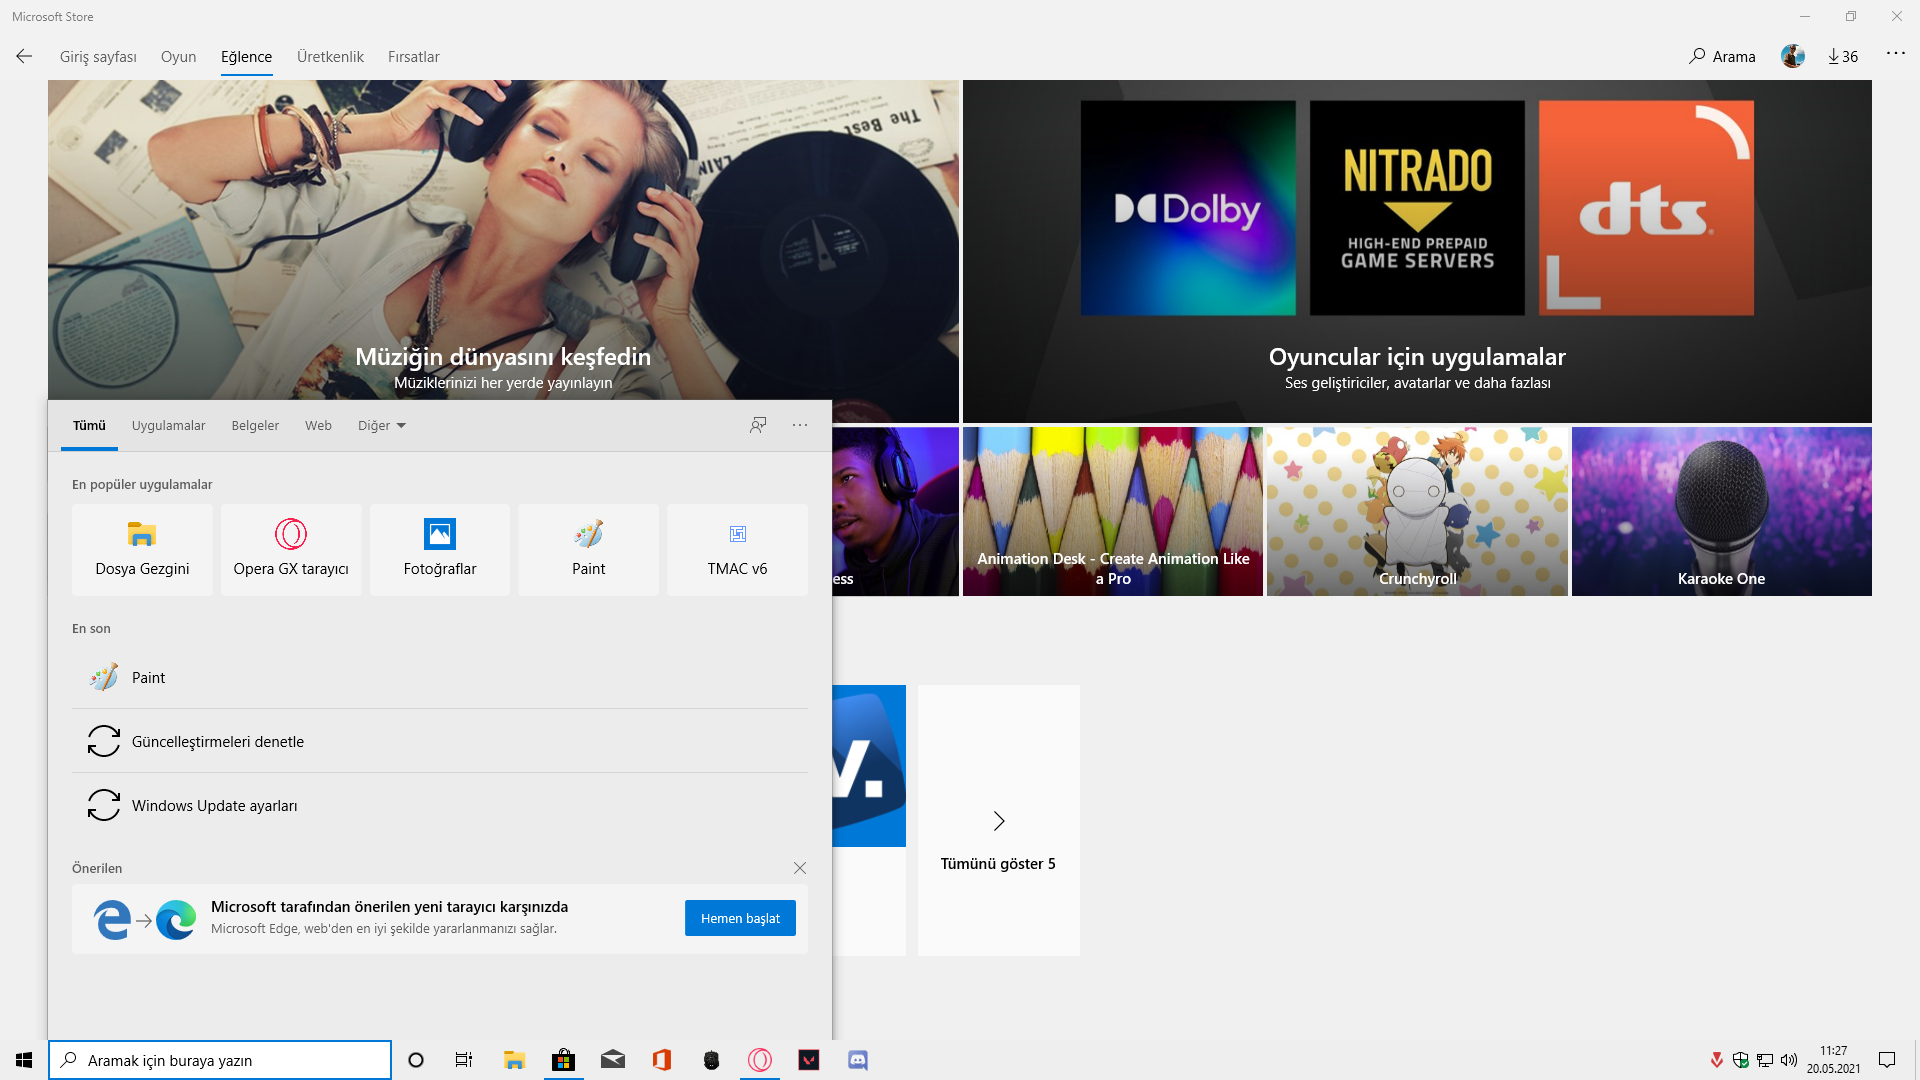Click the TMAC v6 app tile
The image size is (1920, 1080).
click(x=737, y=549)
